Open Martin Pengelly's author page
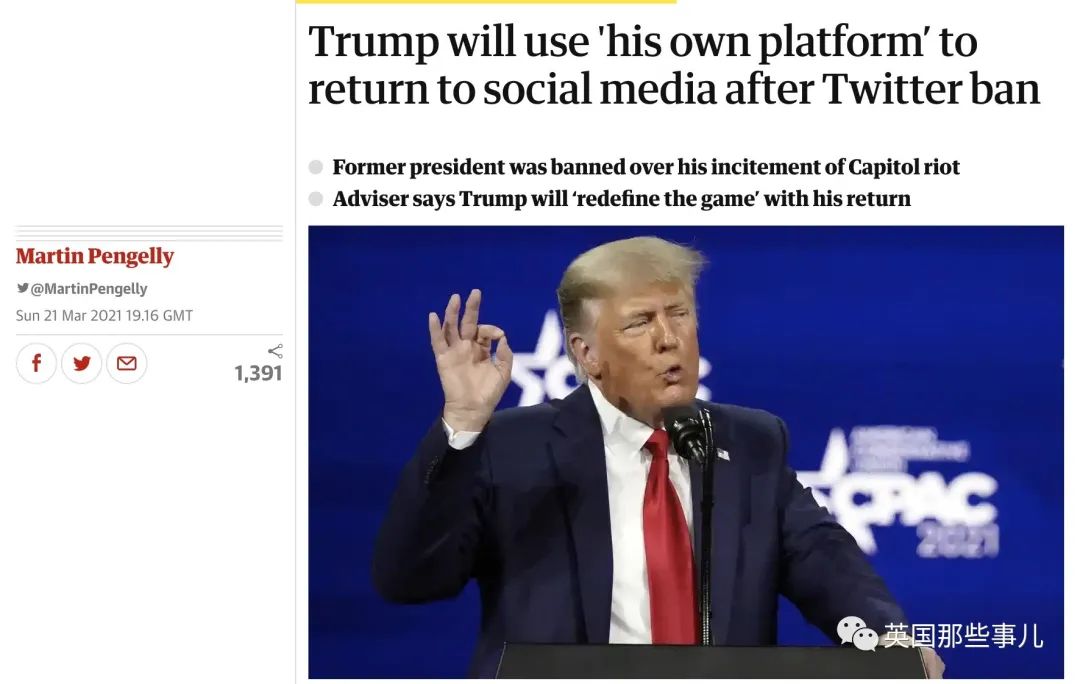The image size is (1080, 684). click(95, 257)
